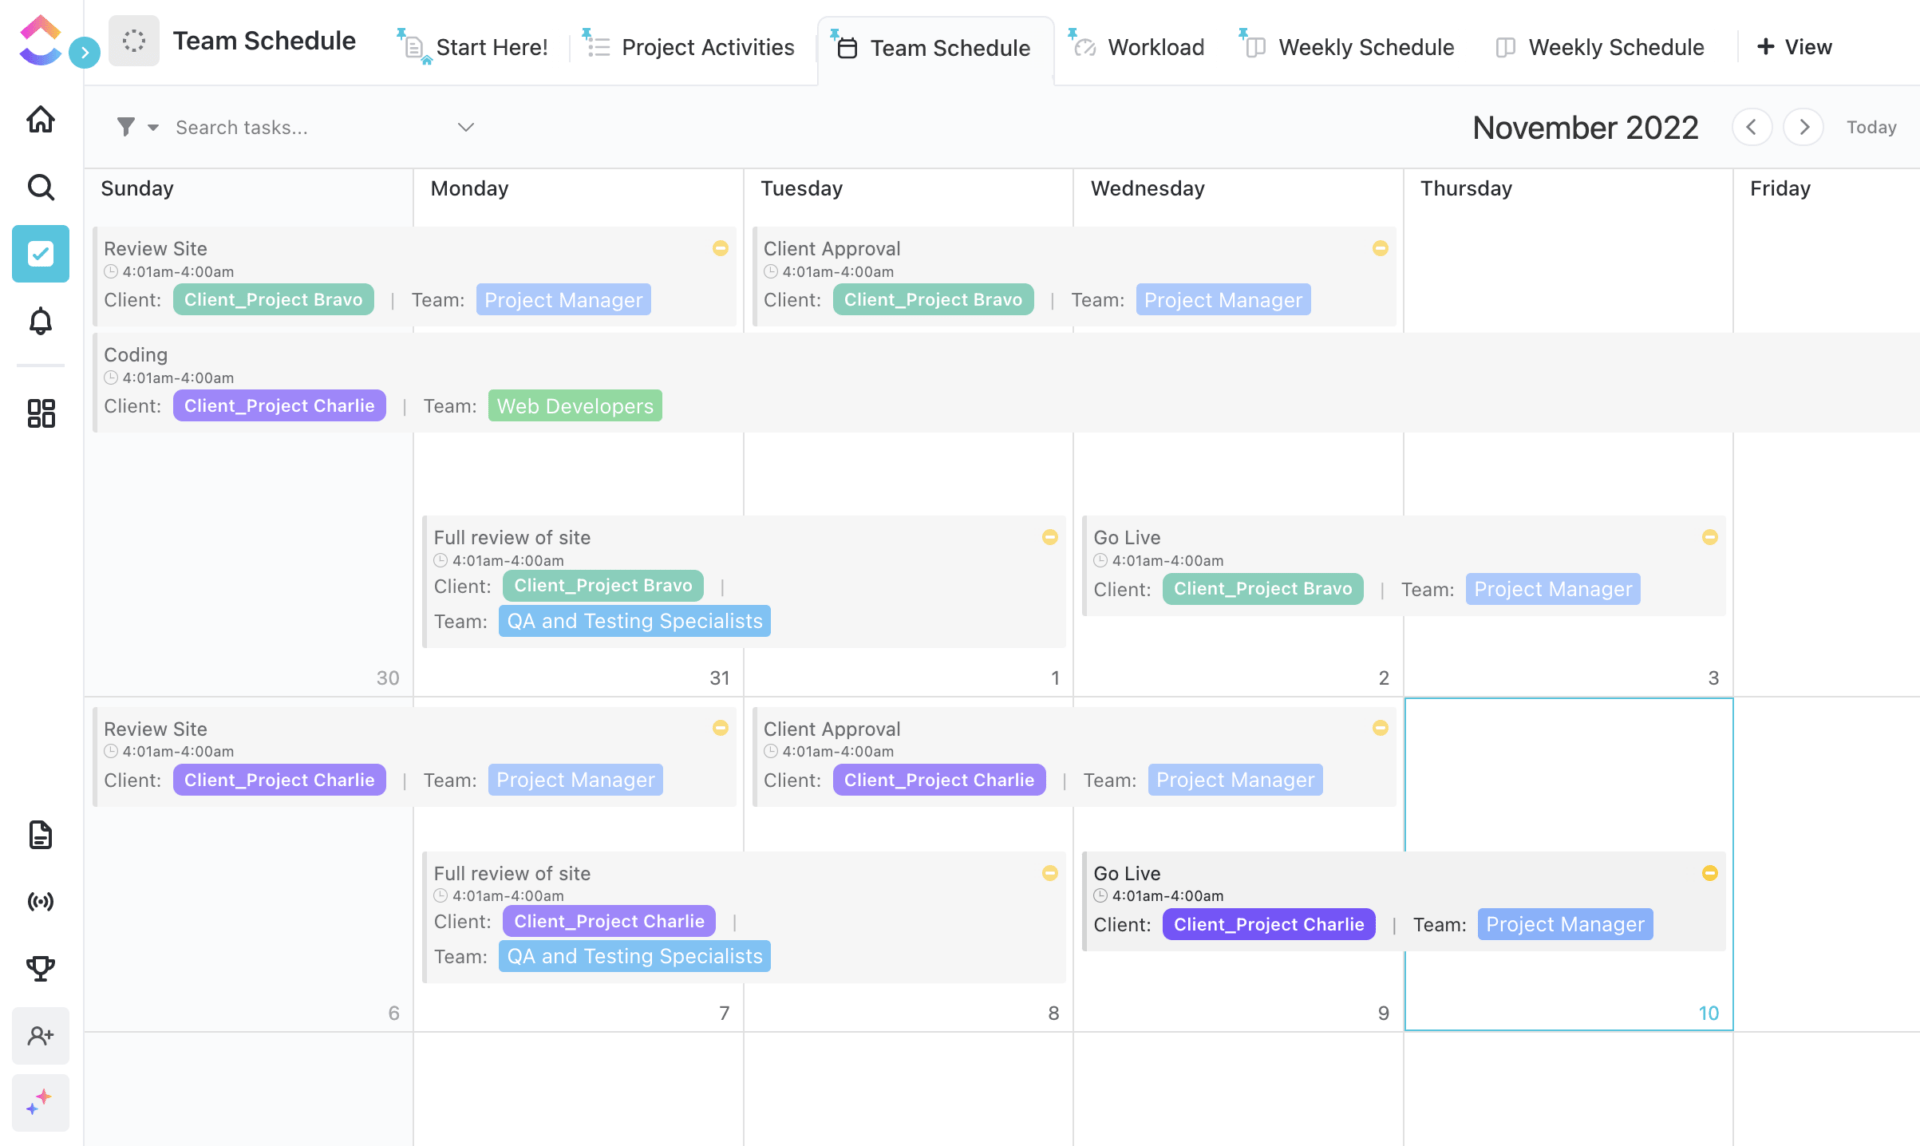
Task: Open notifications bell in sidebar
Action: point(40,321)
